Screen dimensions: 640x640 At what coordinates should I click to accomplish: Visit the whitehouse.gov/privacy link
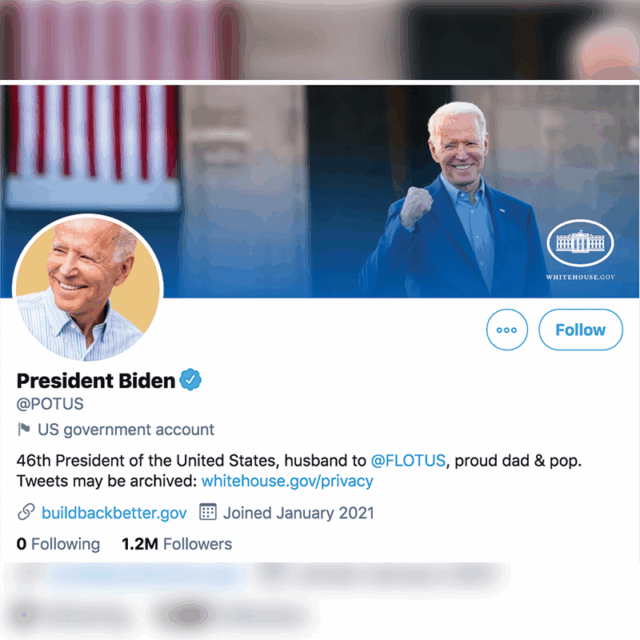click(287, 481)
